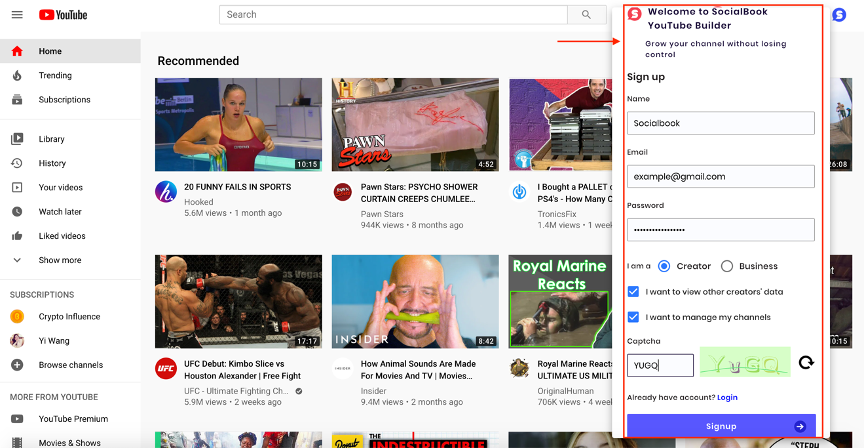Click the Login link
Screen dimensions: 864x448
pos(727,397)
